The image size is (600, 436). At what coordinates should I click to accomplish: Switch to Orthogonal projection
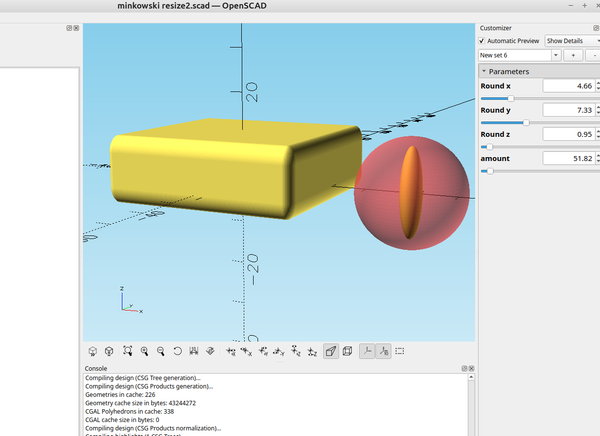click(x=347, y=351)
